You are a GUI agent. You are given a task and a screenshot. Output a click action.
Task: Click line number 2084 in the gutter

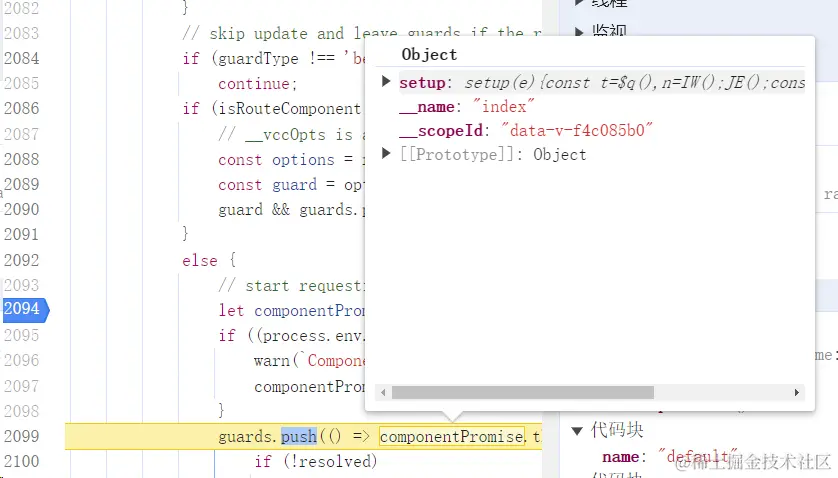(21, 58)
